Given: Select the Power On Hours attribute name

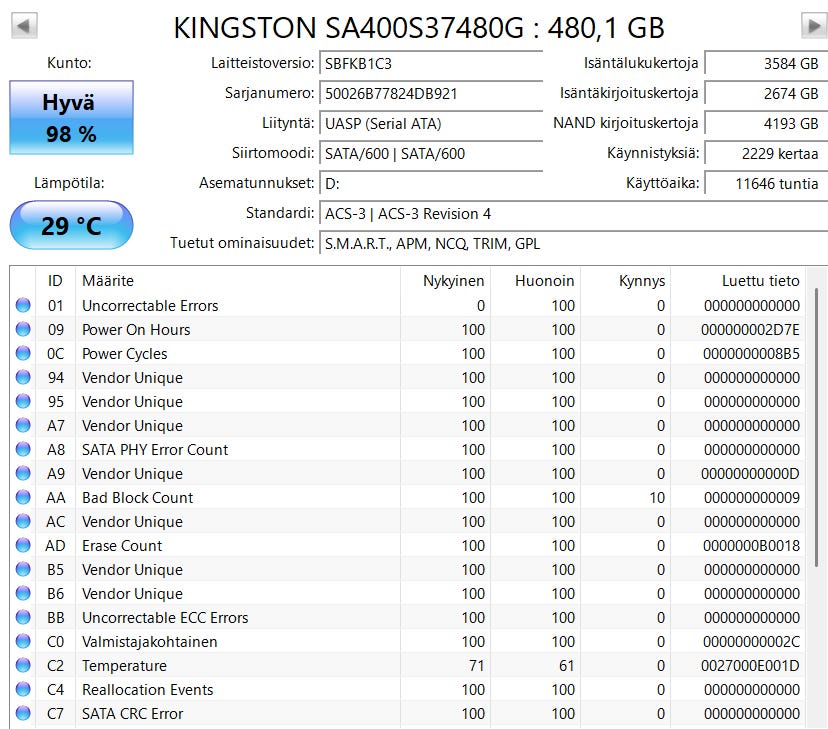Looking at the screenshot, I should click(136, 330).
